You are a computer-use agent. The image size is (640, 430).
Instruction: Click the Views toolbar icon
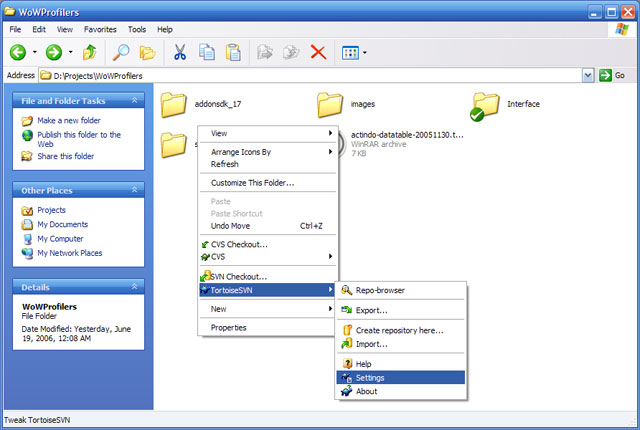pos(350,53)
